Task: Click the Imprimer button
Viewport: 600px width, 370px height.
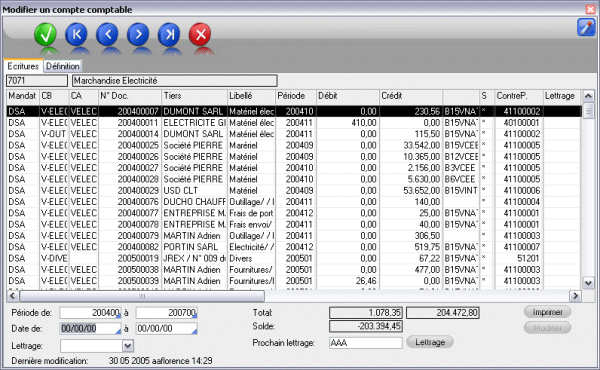Action: [548, 312]
